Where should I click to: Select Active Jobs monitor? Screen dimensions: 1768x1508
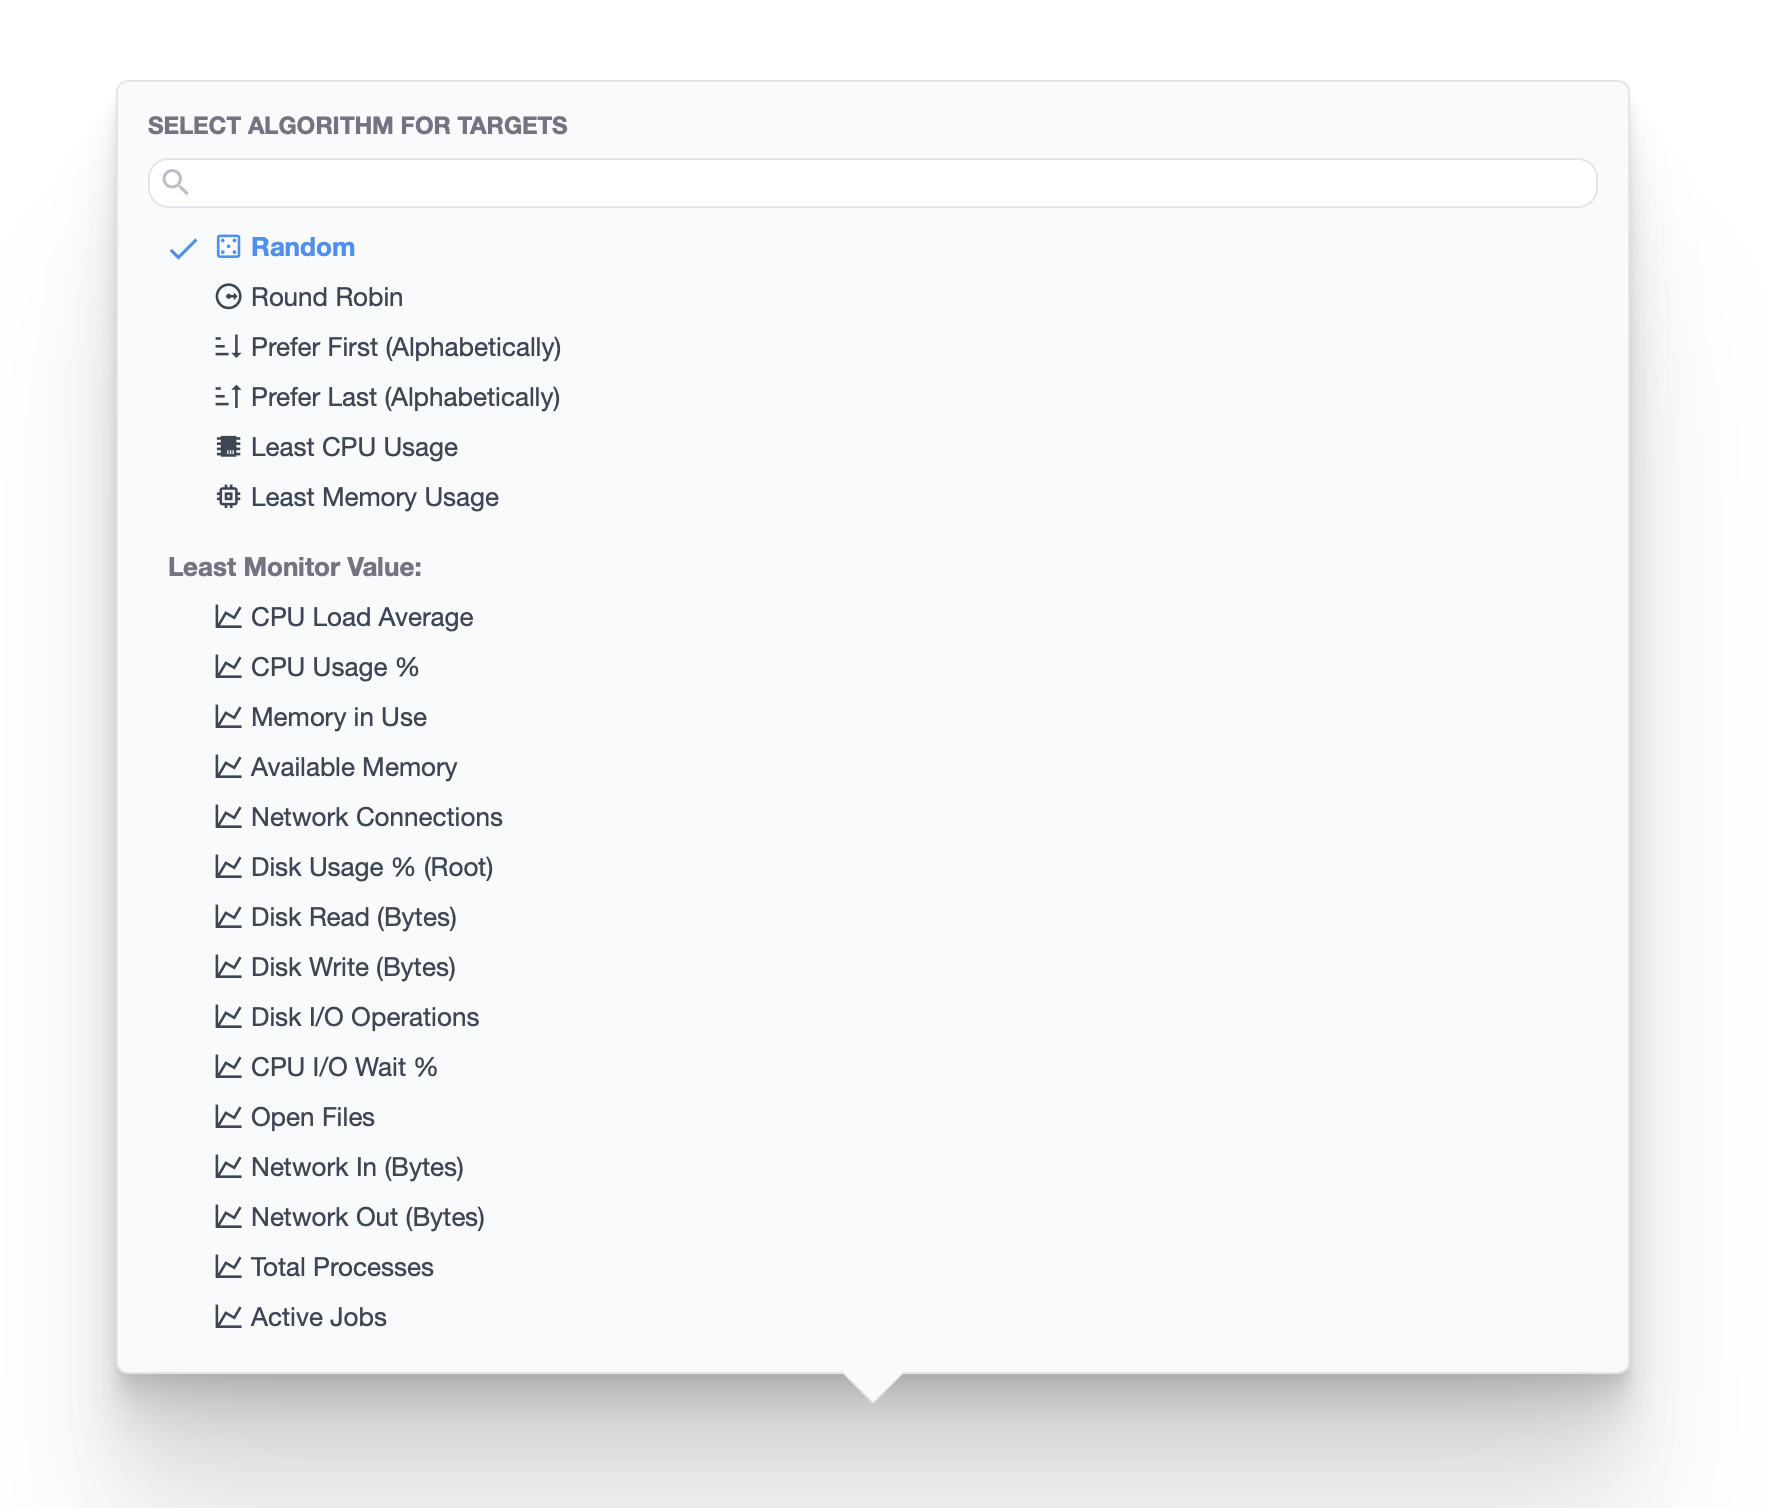point(318,1317)
